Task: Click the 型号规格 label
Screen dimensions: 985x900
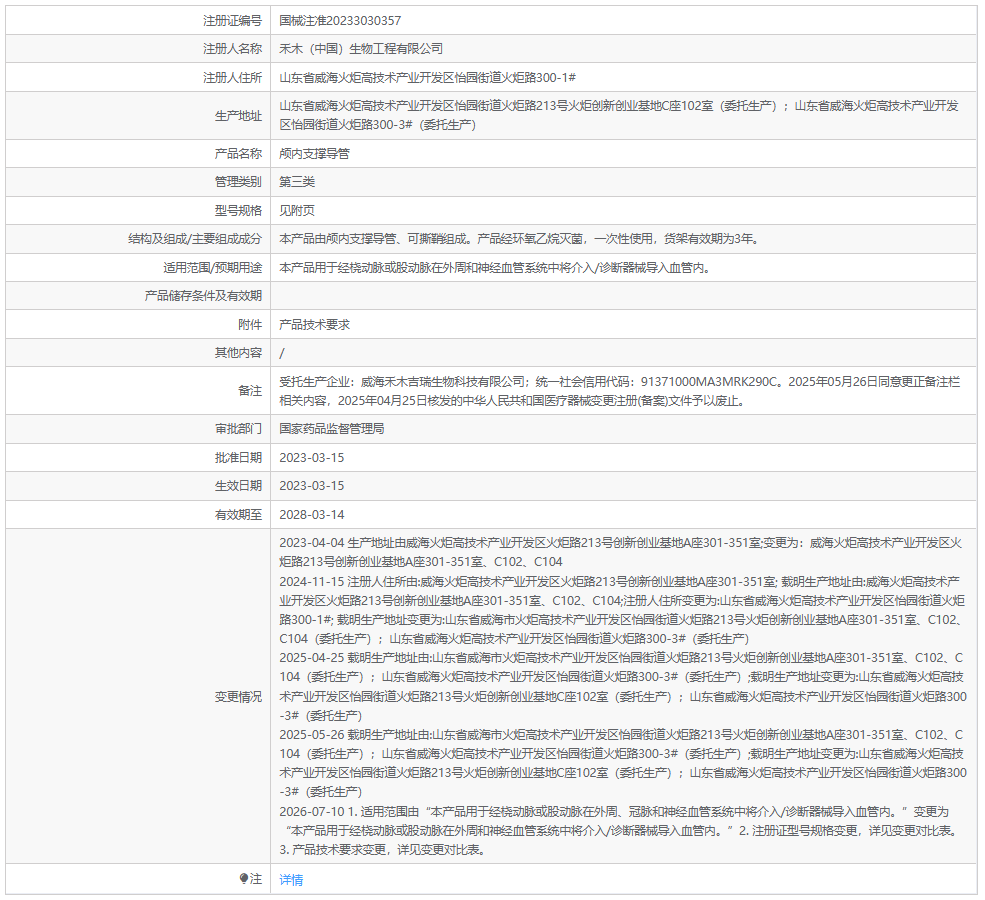Action: [x=238, y=211]
